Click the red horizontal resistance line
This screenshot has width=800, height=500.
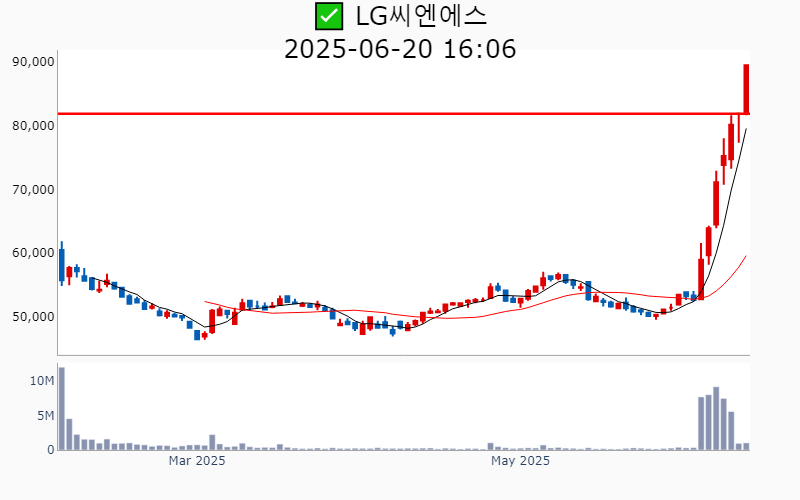click(403, 113)
